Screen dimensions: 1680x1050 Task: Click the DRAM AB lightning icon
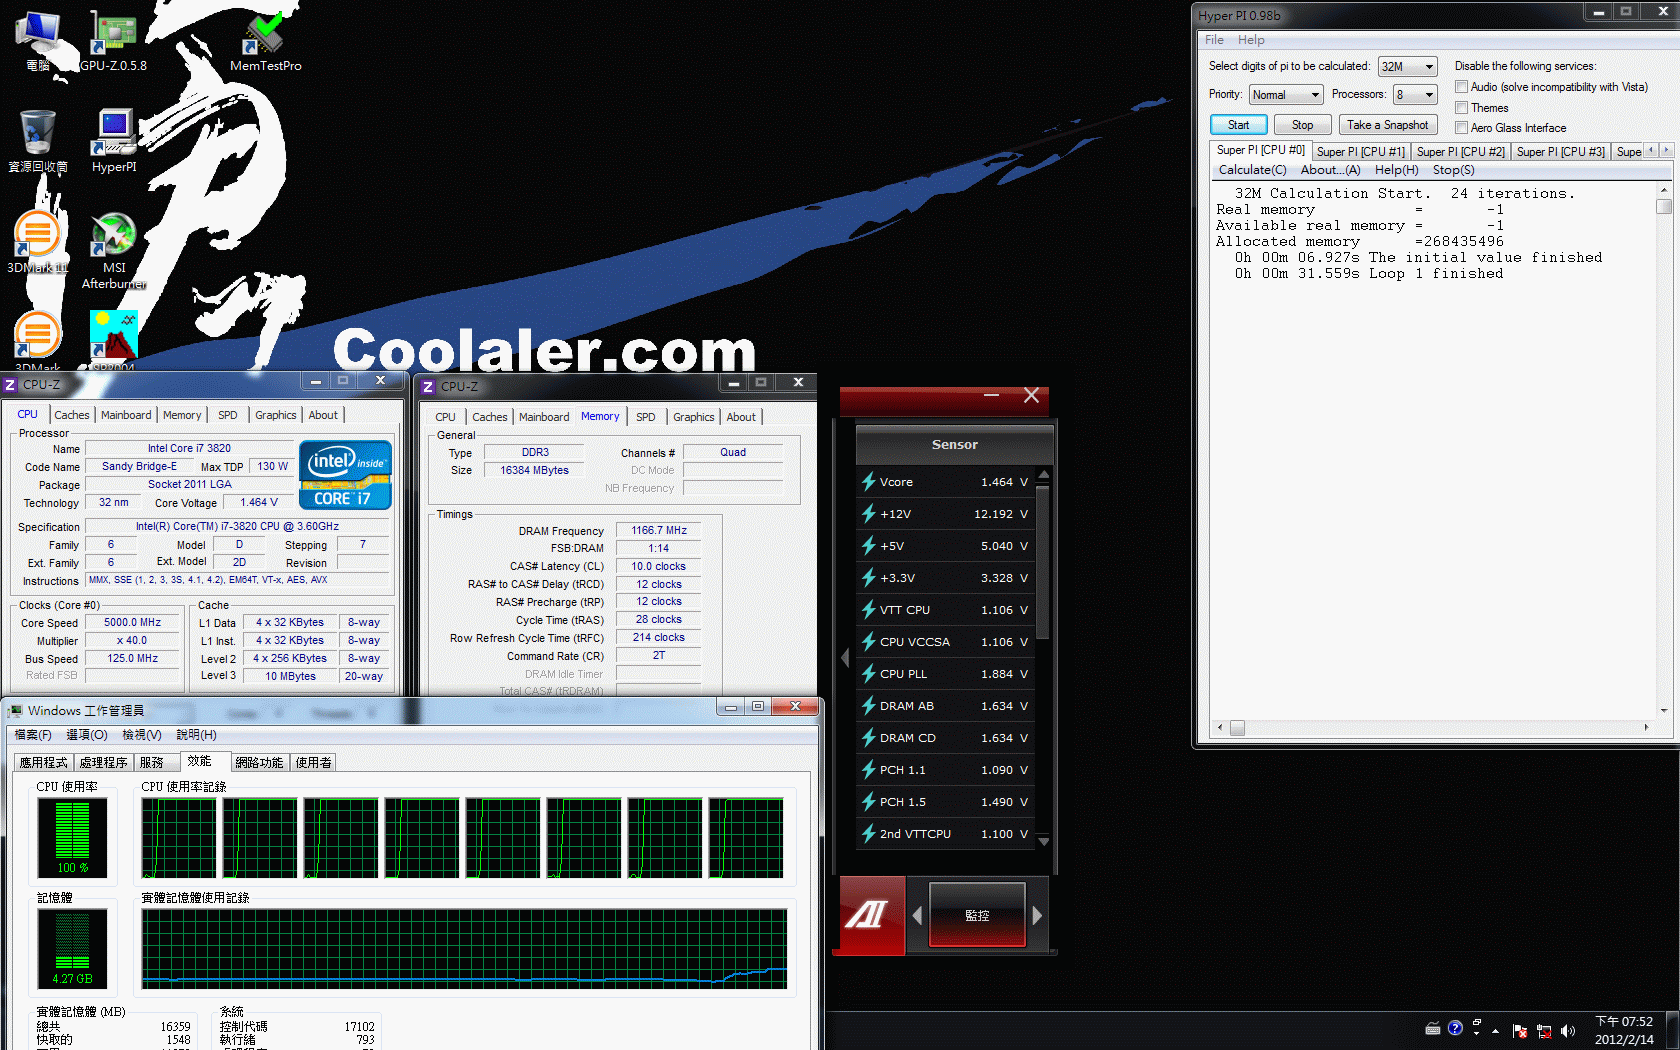click(869, 706)
